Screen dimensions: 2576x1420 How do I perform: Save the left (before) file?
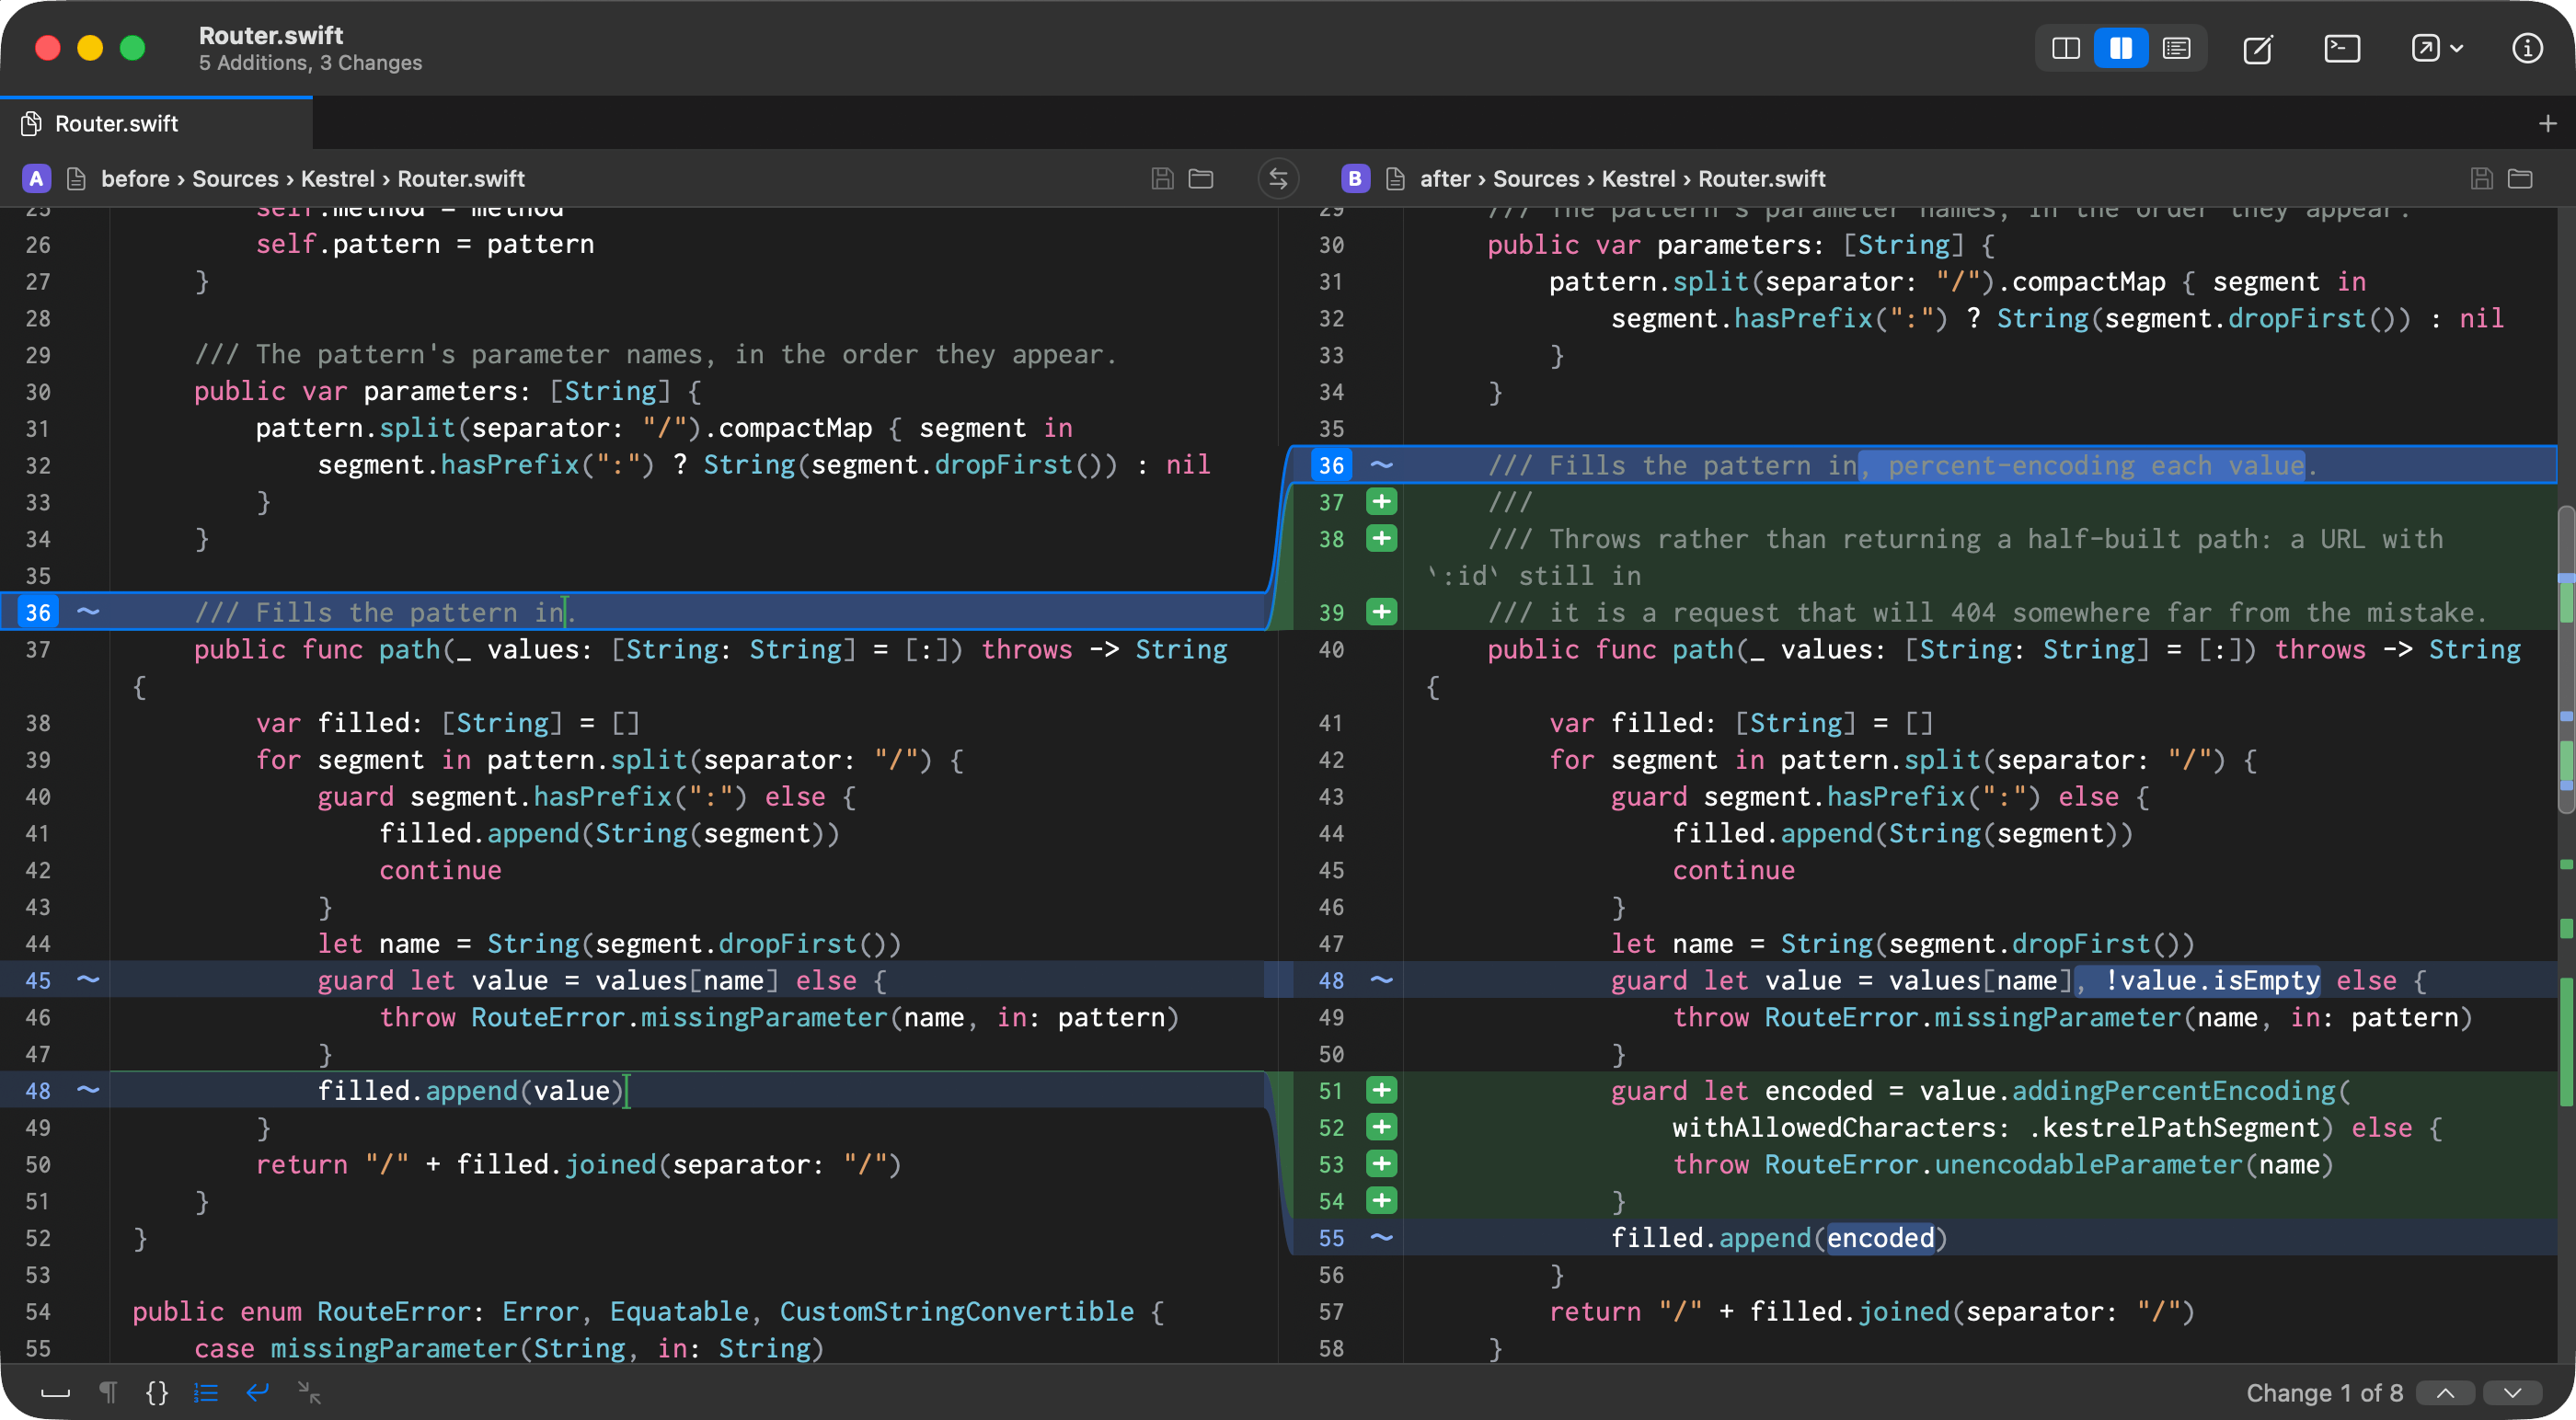tap(1162, 178)
